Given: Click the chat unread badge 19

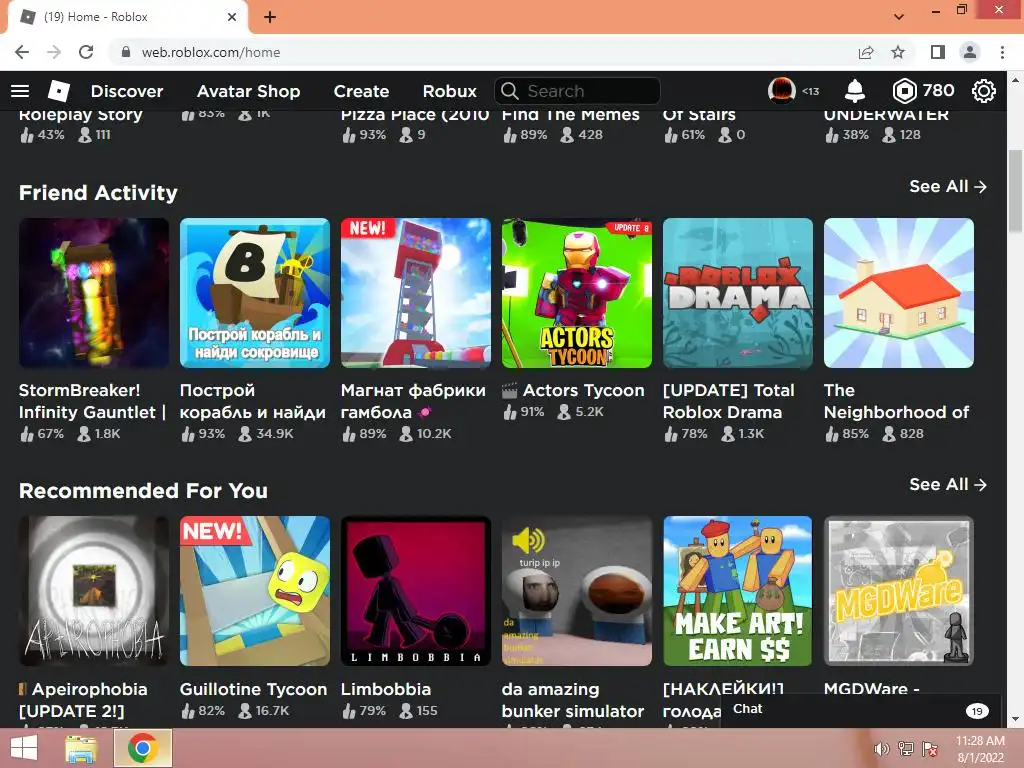Looking at the screenshot, I should click(977, 711).
